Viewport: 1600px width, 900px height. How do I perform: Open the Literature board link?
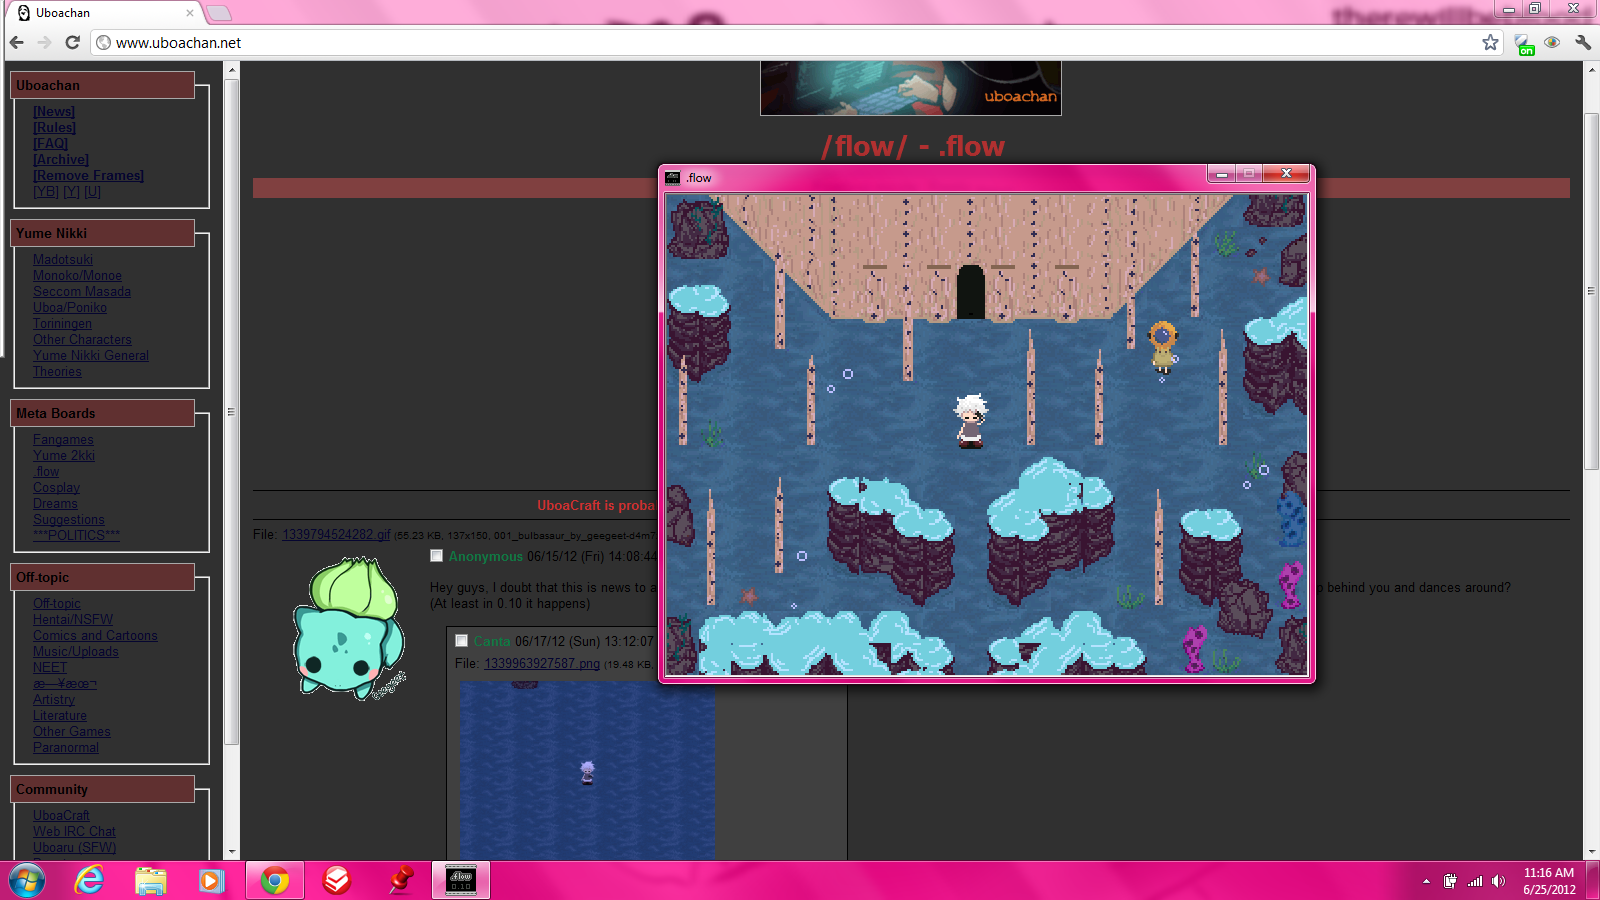tap(60, 716)
